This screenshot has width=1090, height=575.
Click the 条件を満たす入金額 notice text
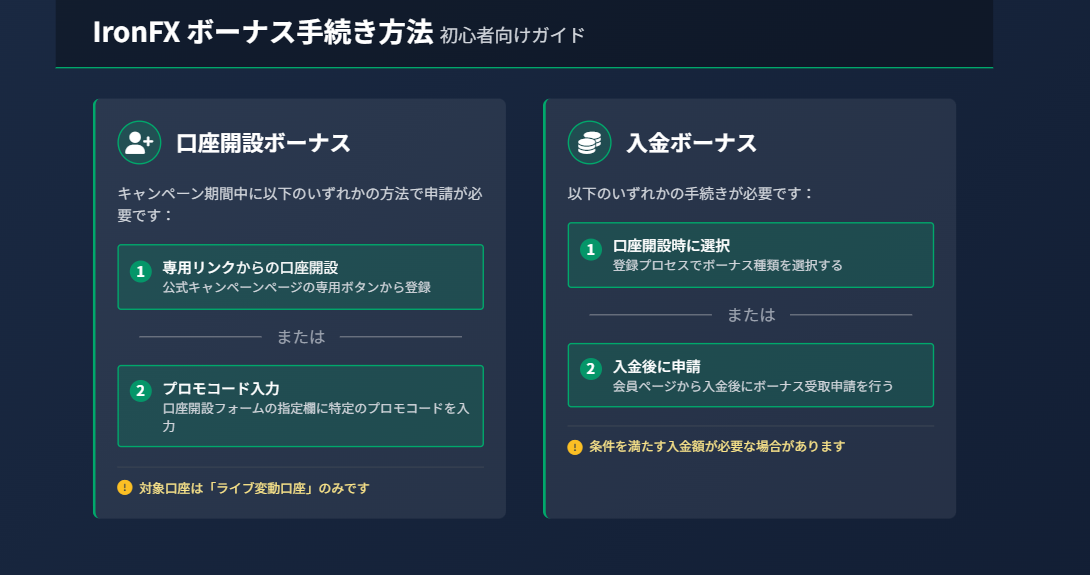click(x=717, y=446)
